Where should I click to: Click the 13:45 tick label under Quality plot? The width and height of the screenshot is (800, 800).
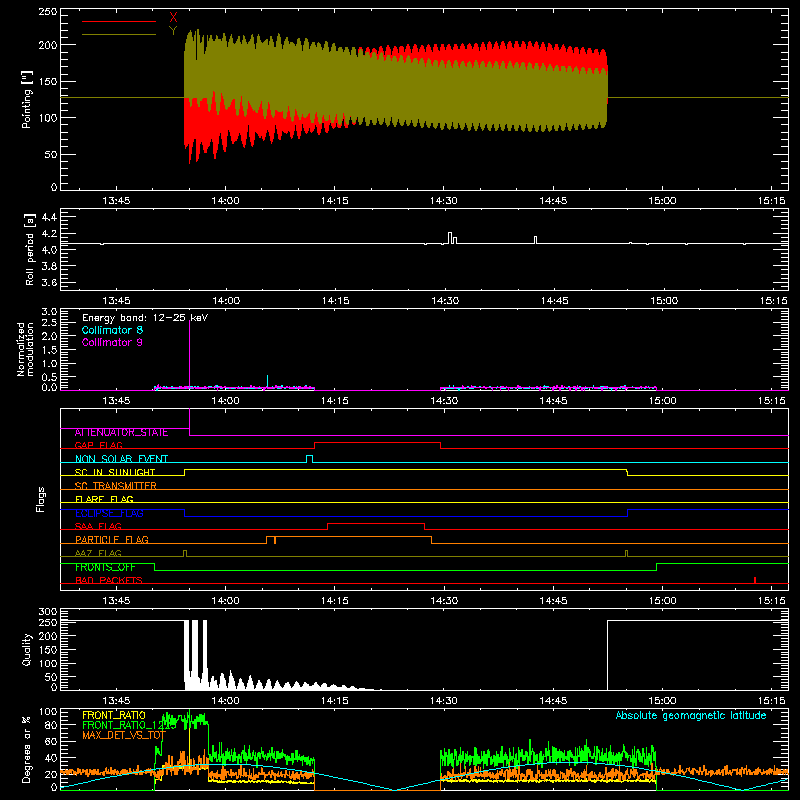click(x=116, y=701)
